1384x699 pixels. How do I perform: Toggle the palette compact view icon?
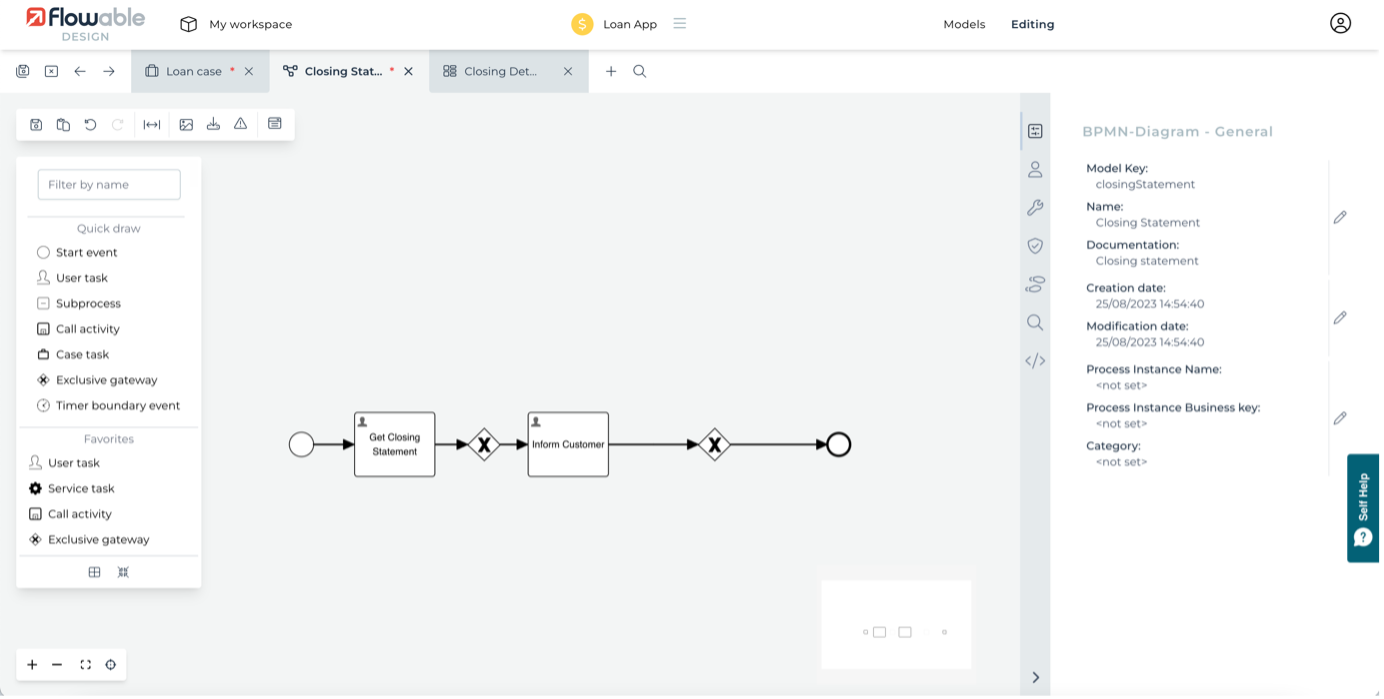[123, 572]
